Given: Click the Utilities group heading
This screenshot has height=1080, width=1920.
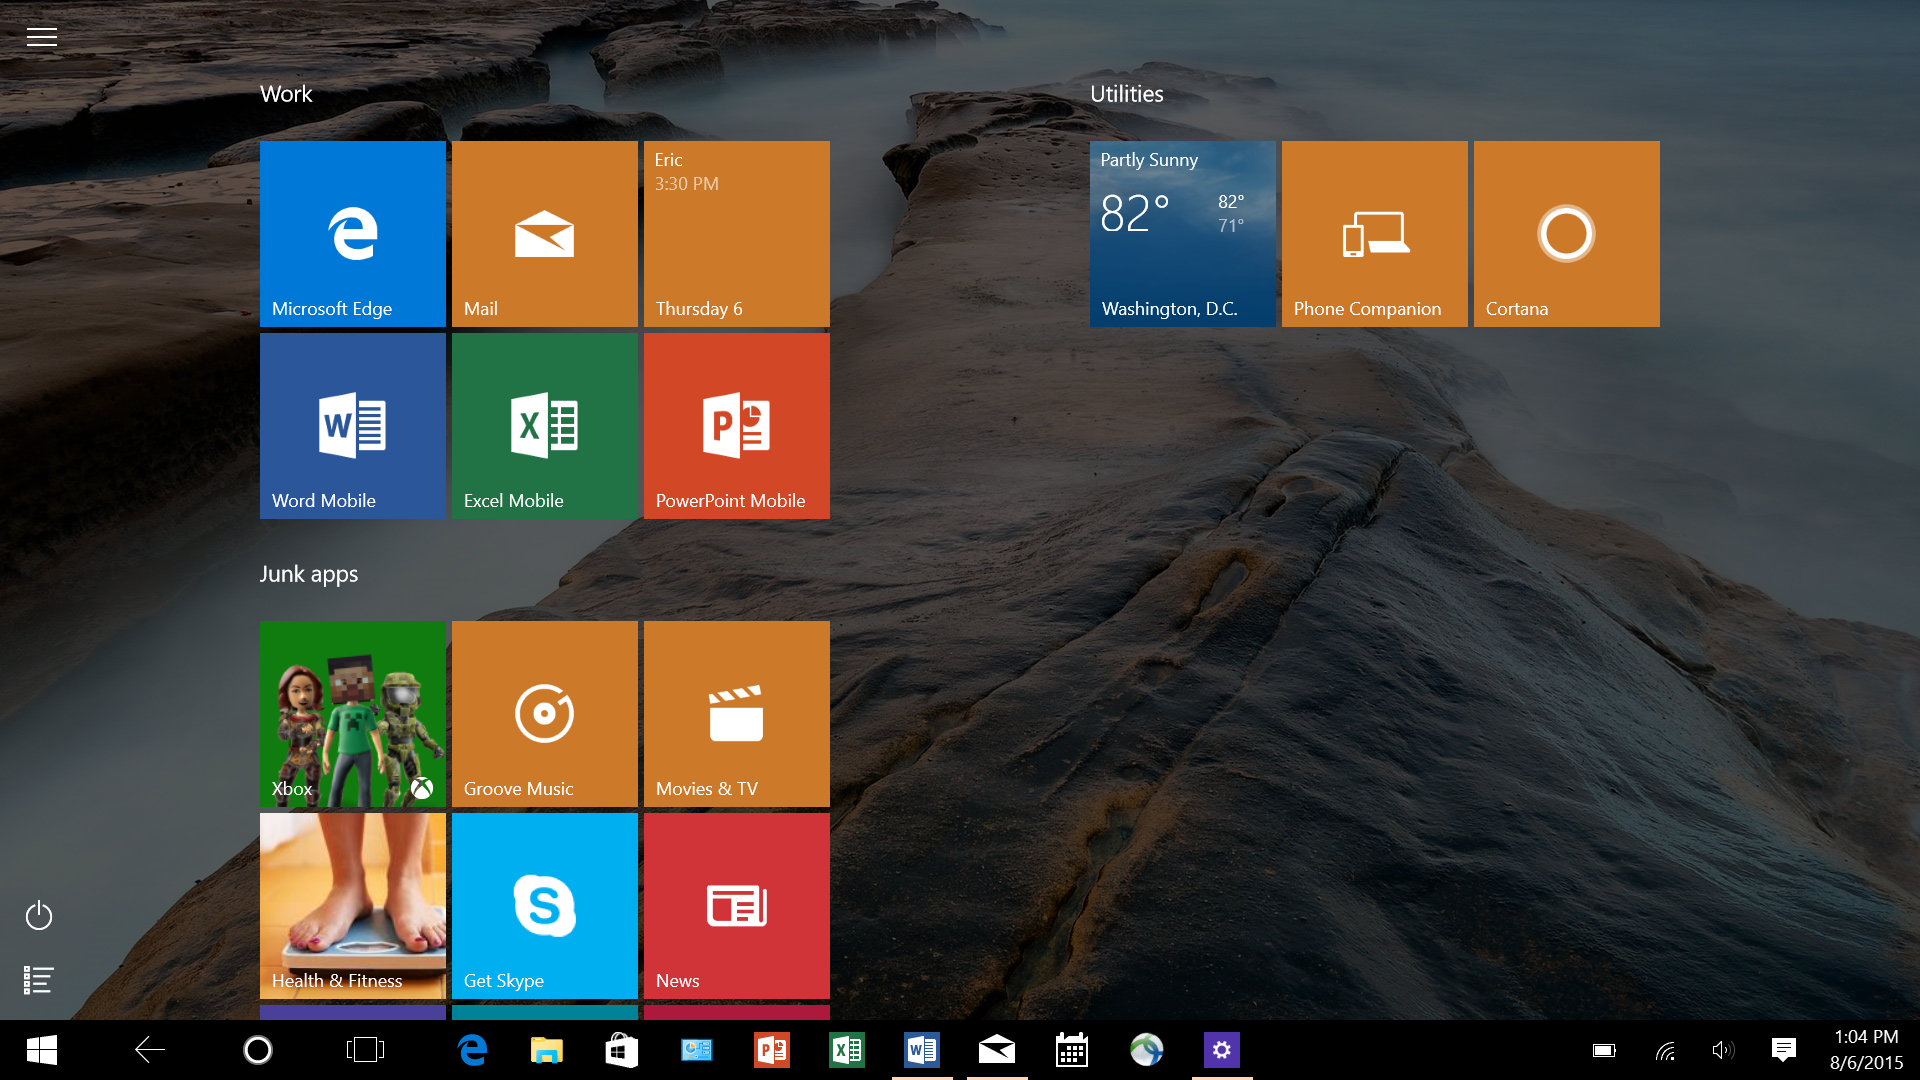Looking at the screenshot, I should (1127, 94).
